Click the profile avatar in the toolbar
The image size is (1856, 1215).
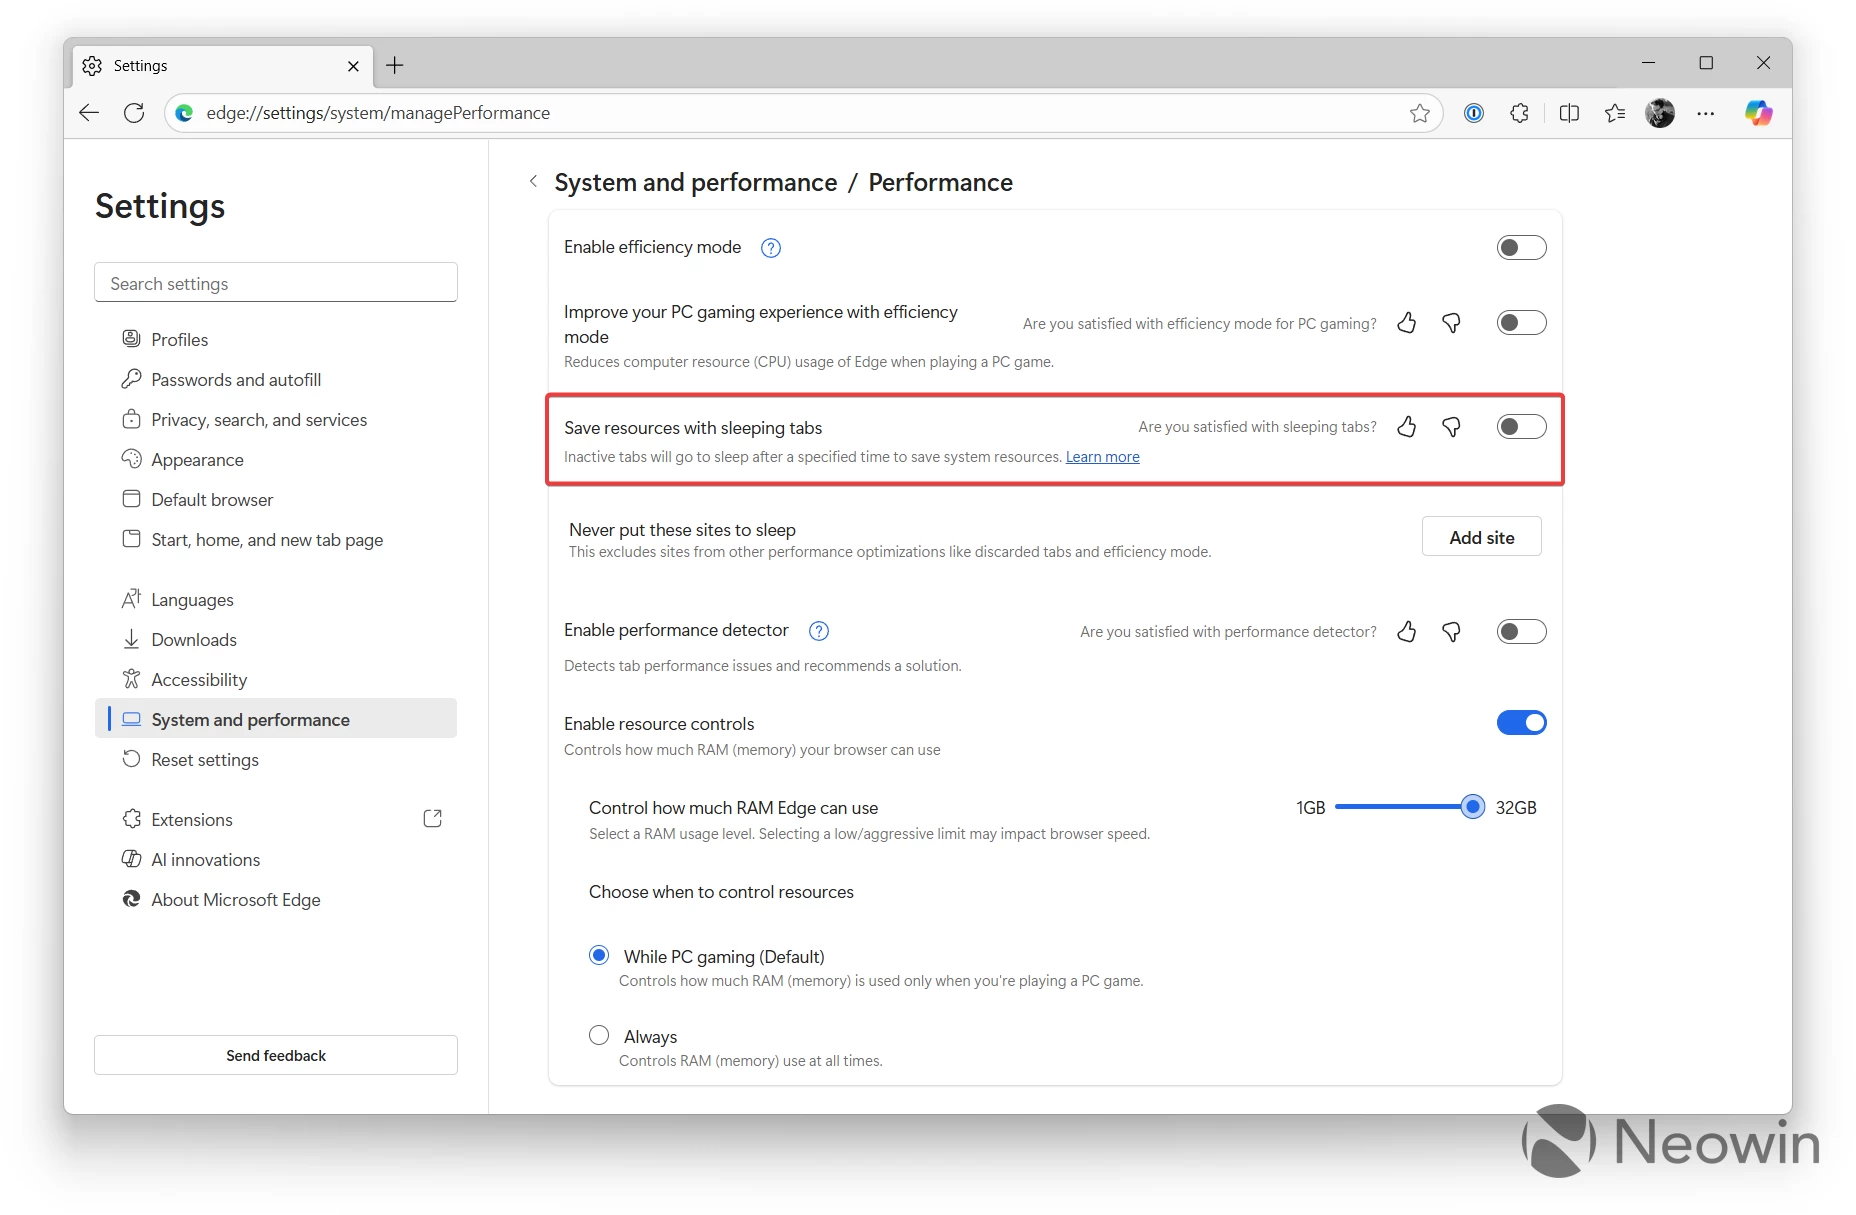[x=1660, y=113]
